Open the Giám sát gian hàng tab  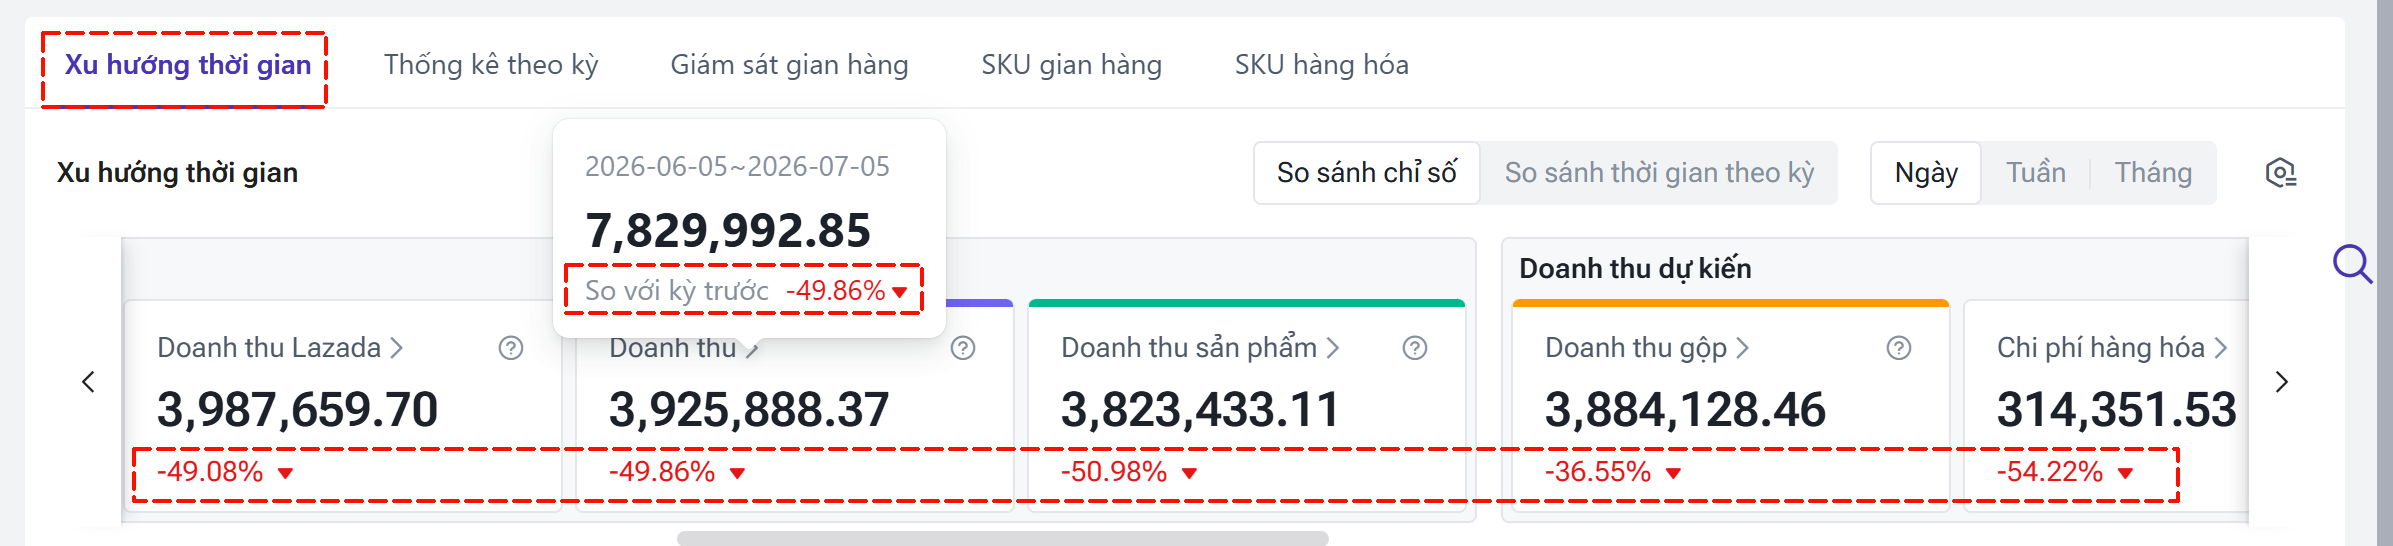click(789, 65)
